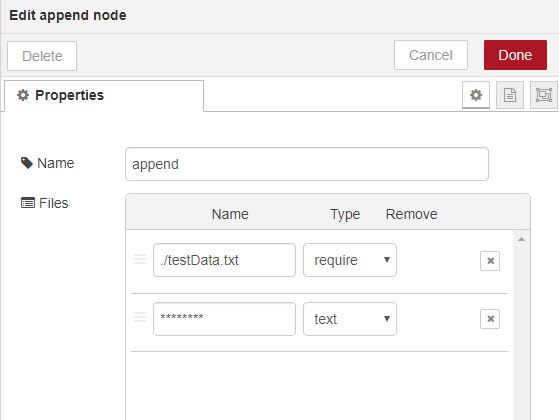
Task: Grab drag handle of testData.txt row
Action: pos(140,259)
